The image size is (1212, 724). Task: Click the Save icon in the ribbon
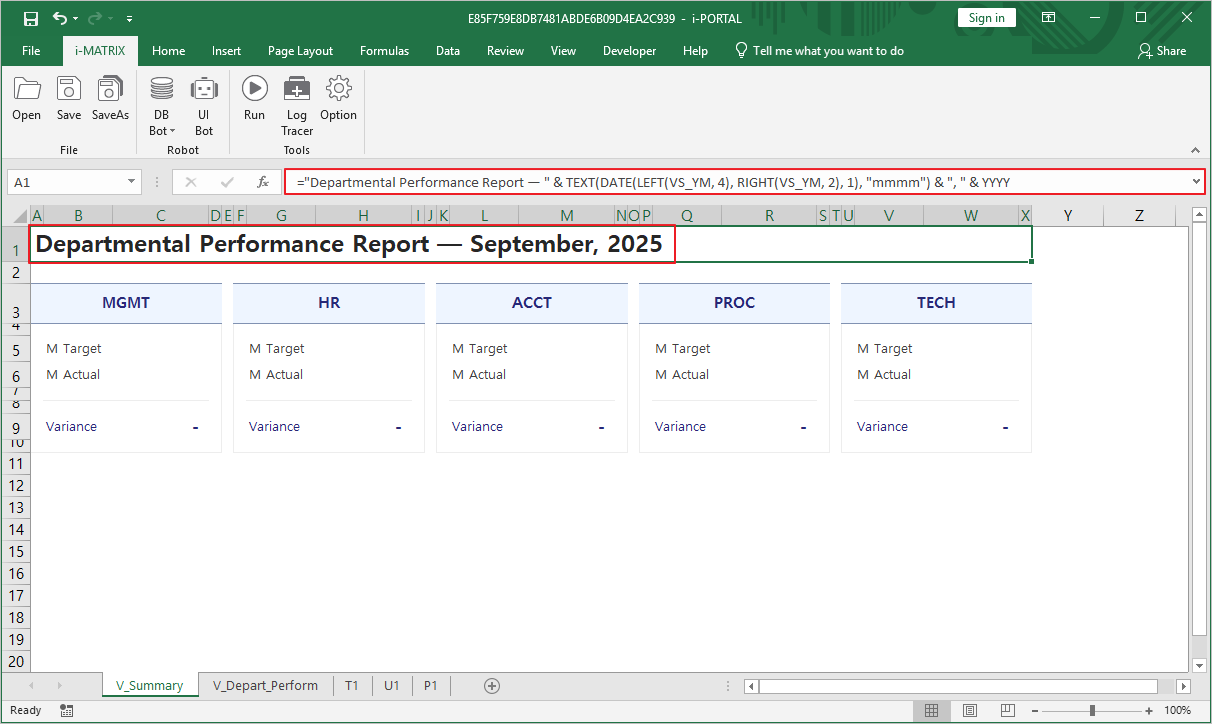(x=68, y=100)
